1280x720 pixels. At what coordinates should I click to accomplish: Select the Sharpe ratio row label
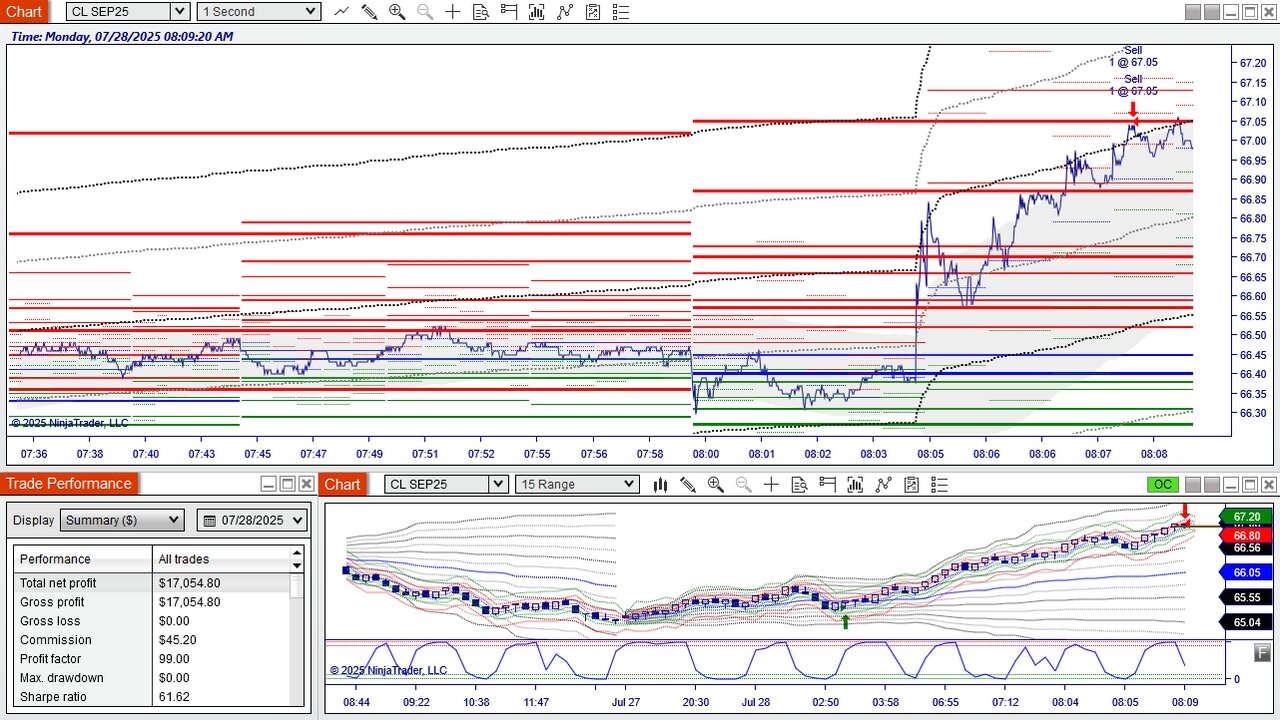tap(53, 697)
